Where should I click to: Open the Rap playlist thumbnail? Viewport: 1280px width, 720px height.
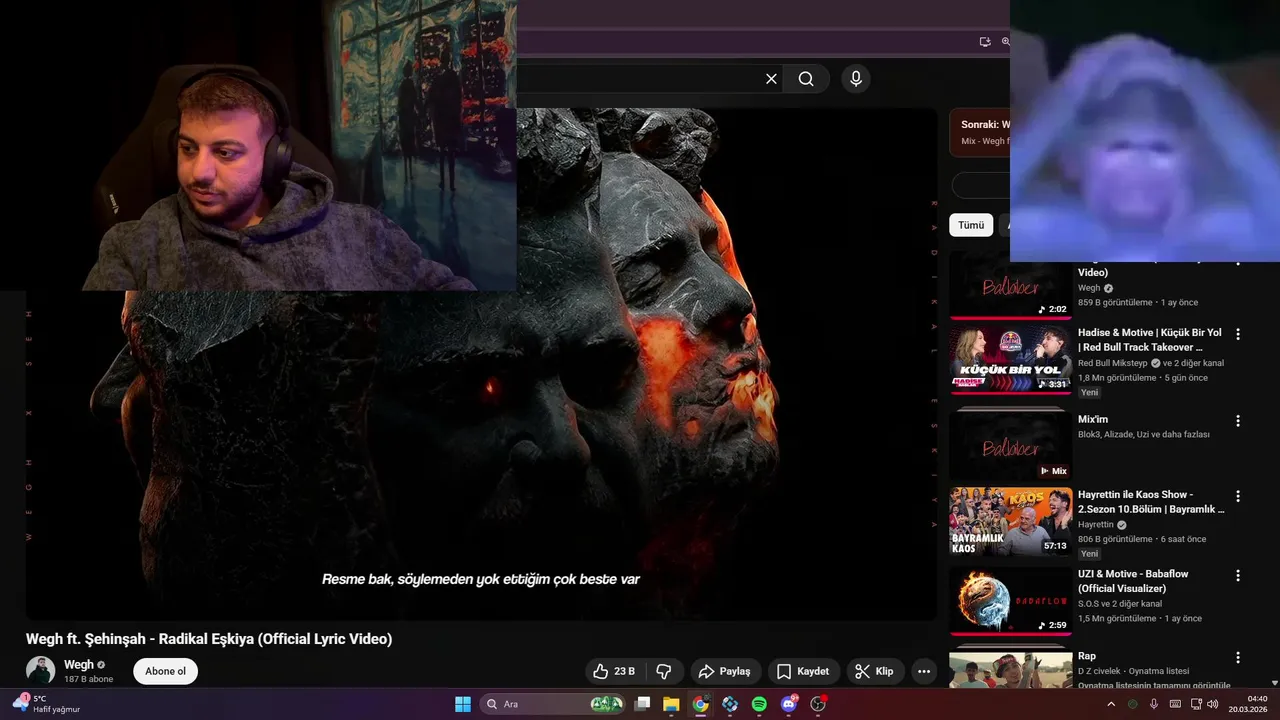[1010, 670]
